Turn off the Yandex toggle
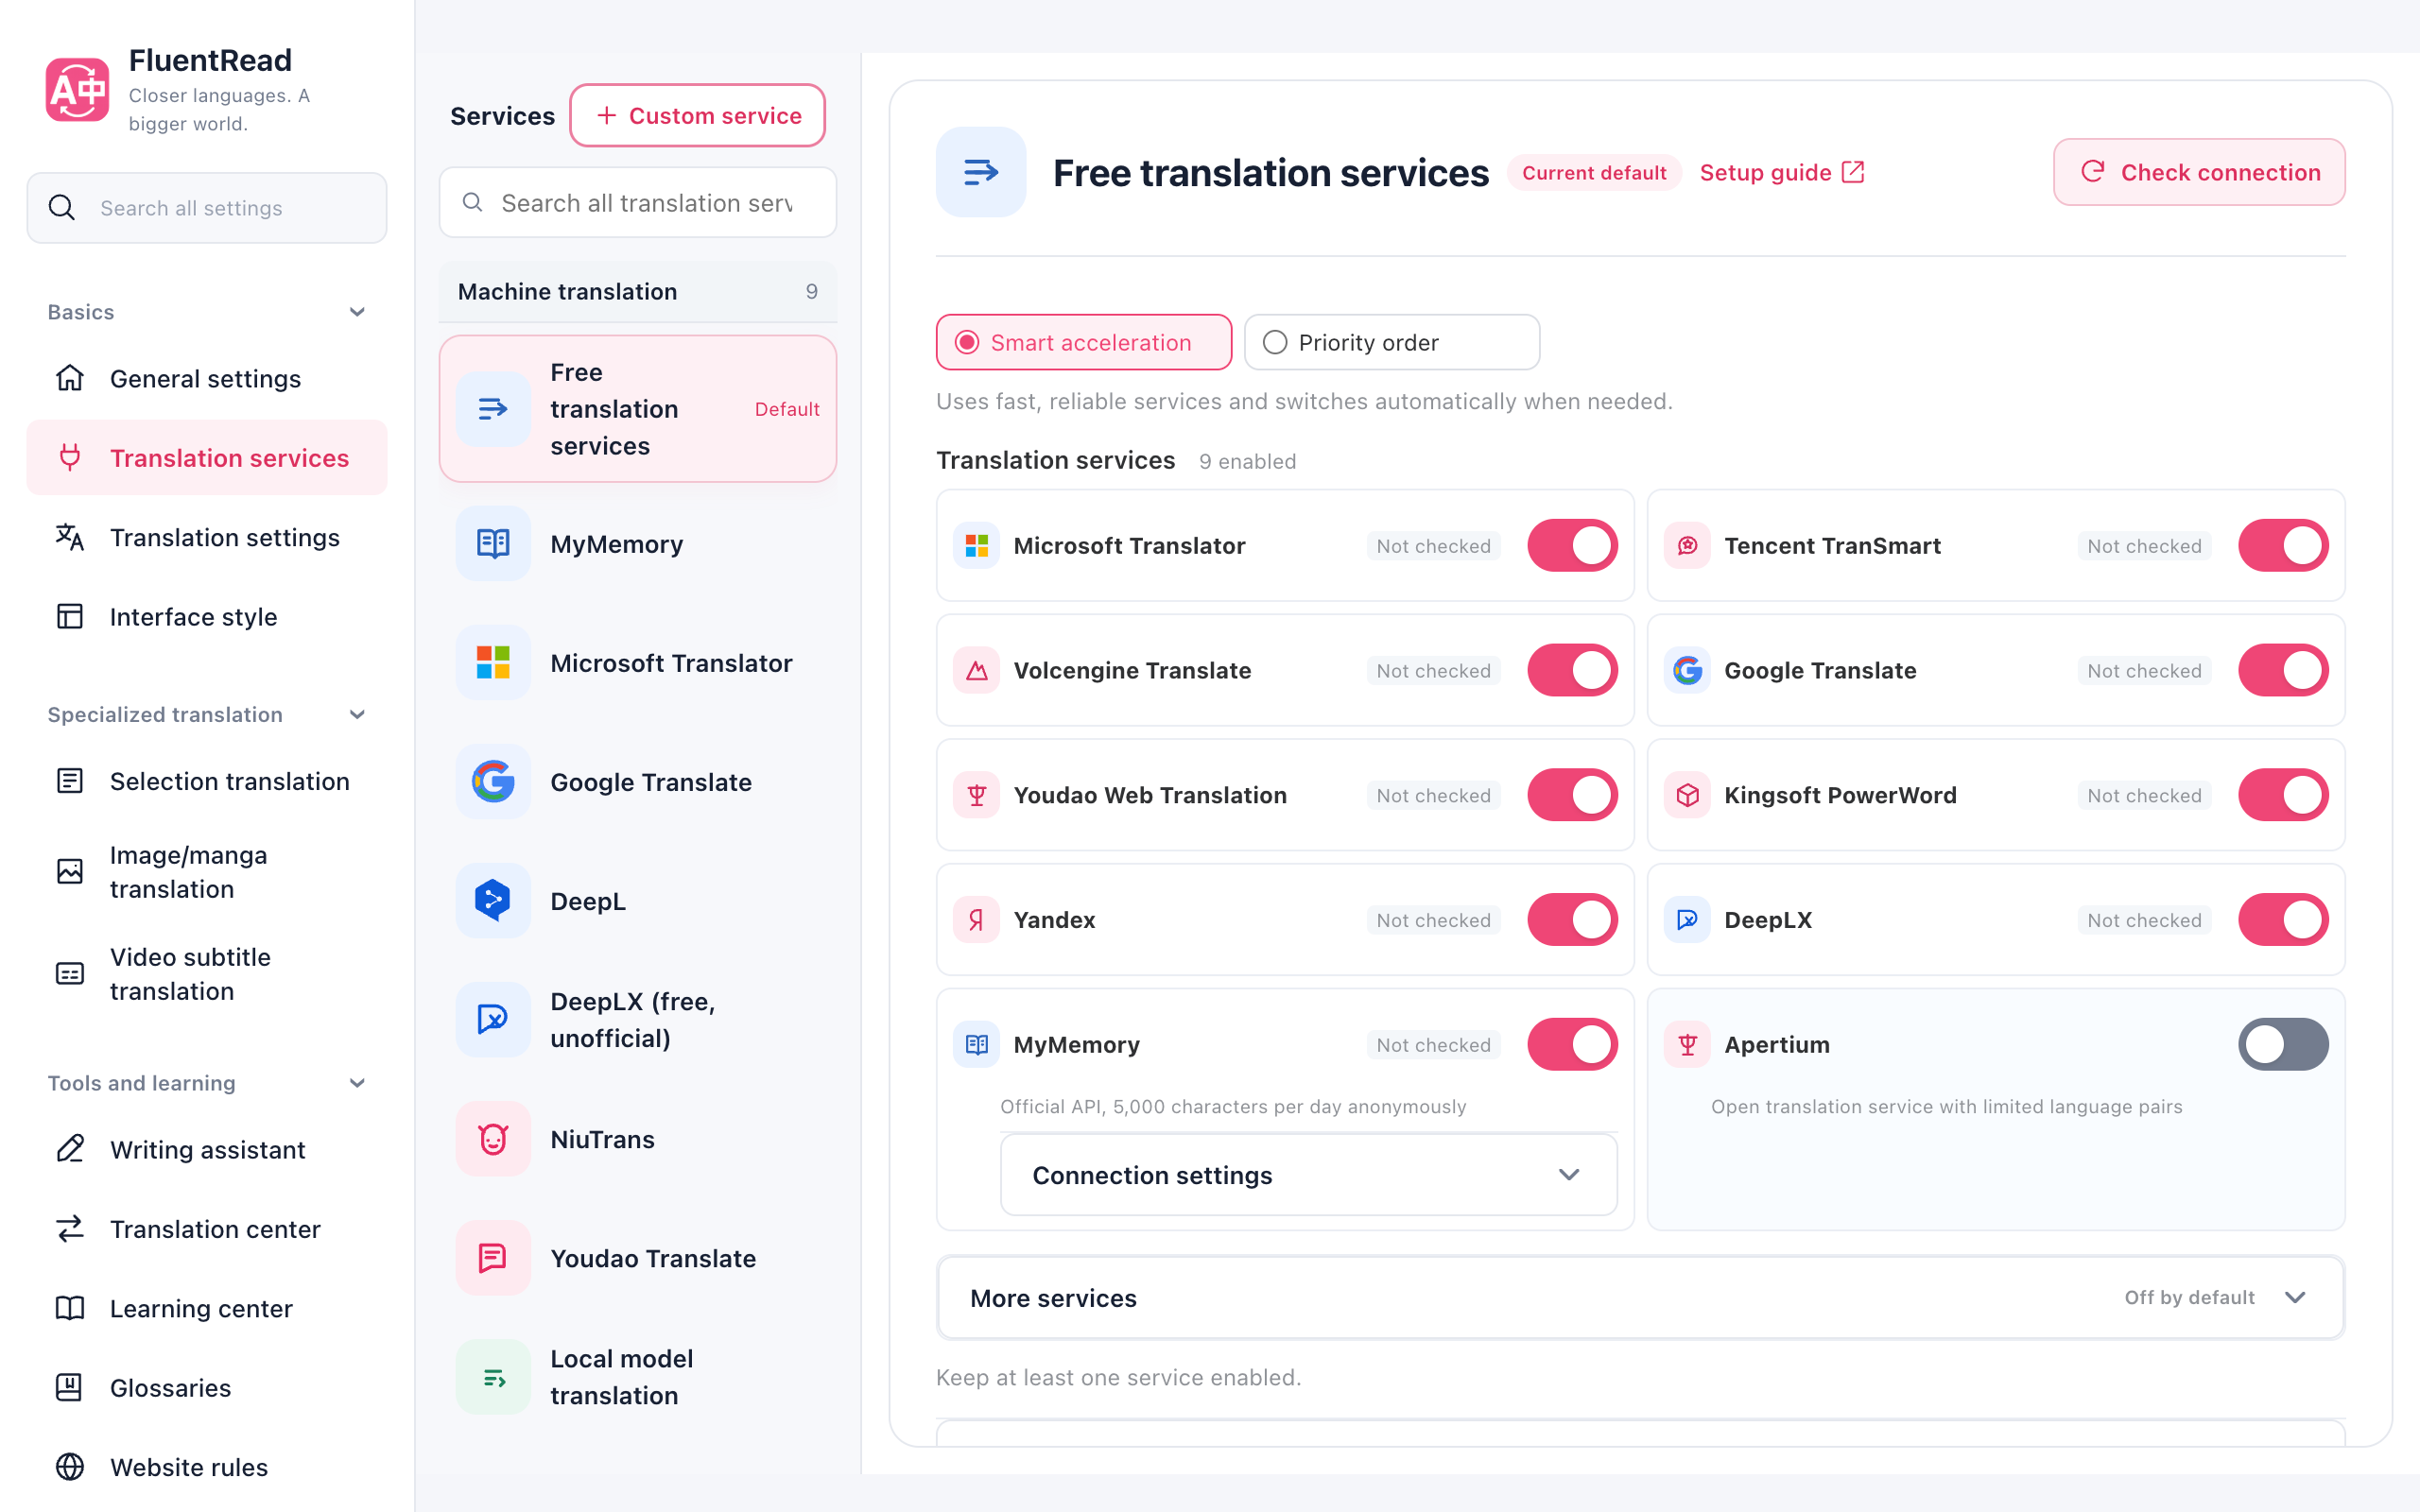This screenshot has height=1512, width=2420. (1572, 919)
